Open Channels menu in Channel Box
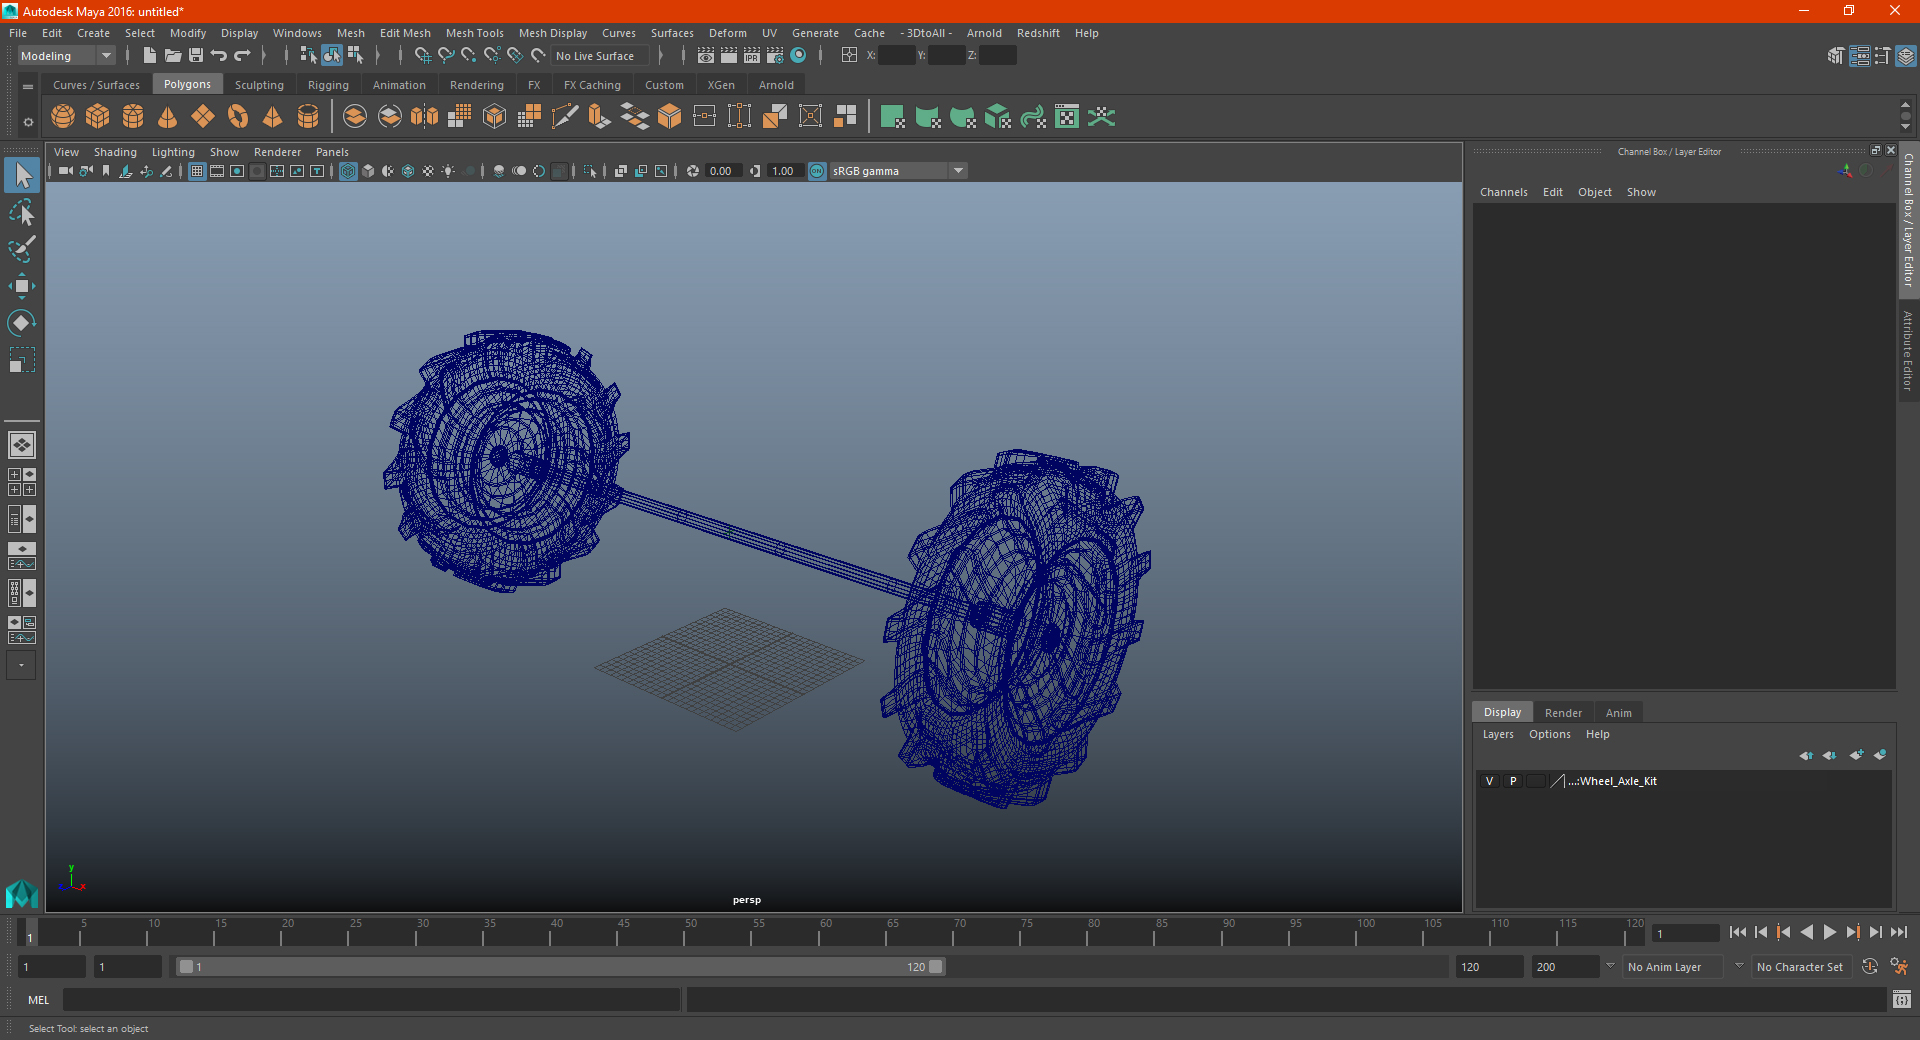Screen dimensions: 1920x1040 click(1504, 192)
